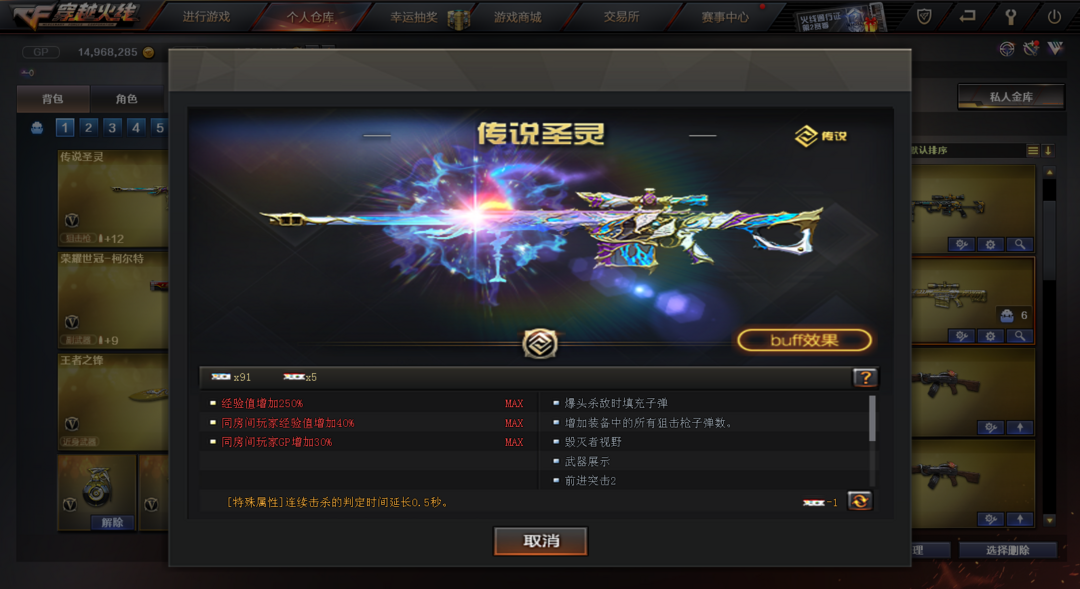
Task: Click the weapon list scroll down arrow
Action: click(x=1049, y=521)
